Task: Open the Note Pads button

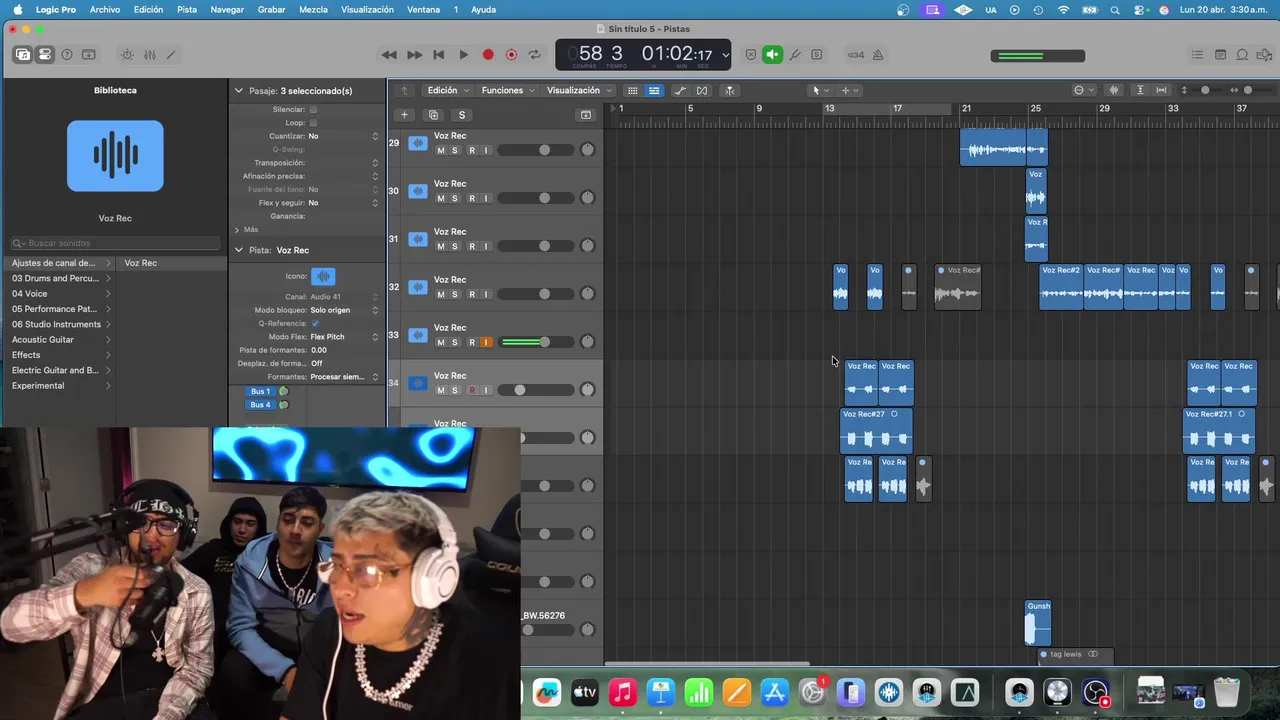Action: (1220, 55)
